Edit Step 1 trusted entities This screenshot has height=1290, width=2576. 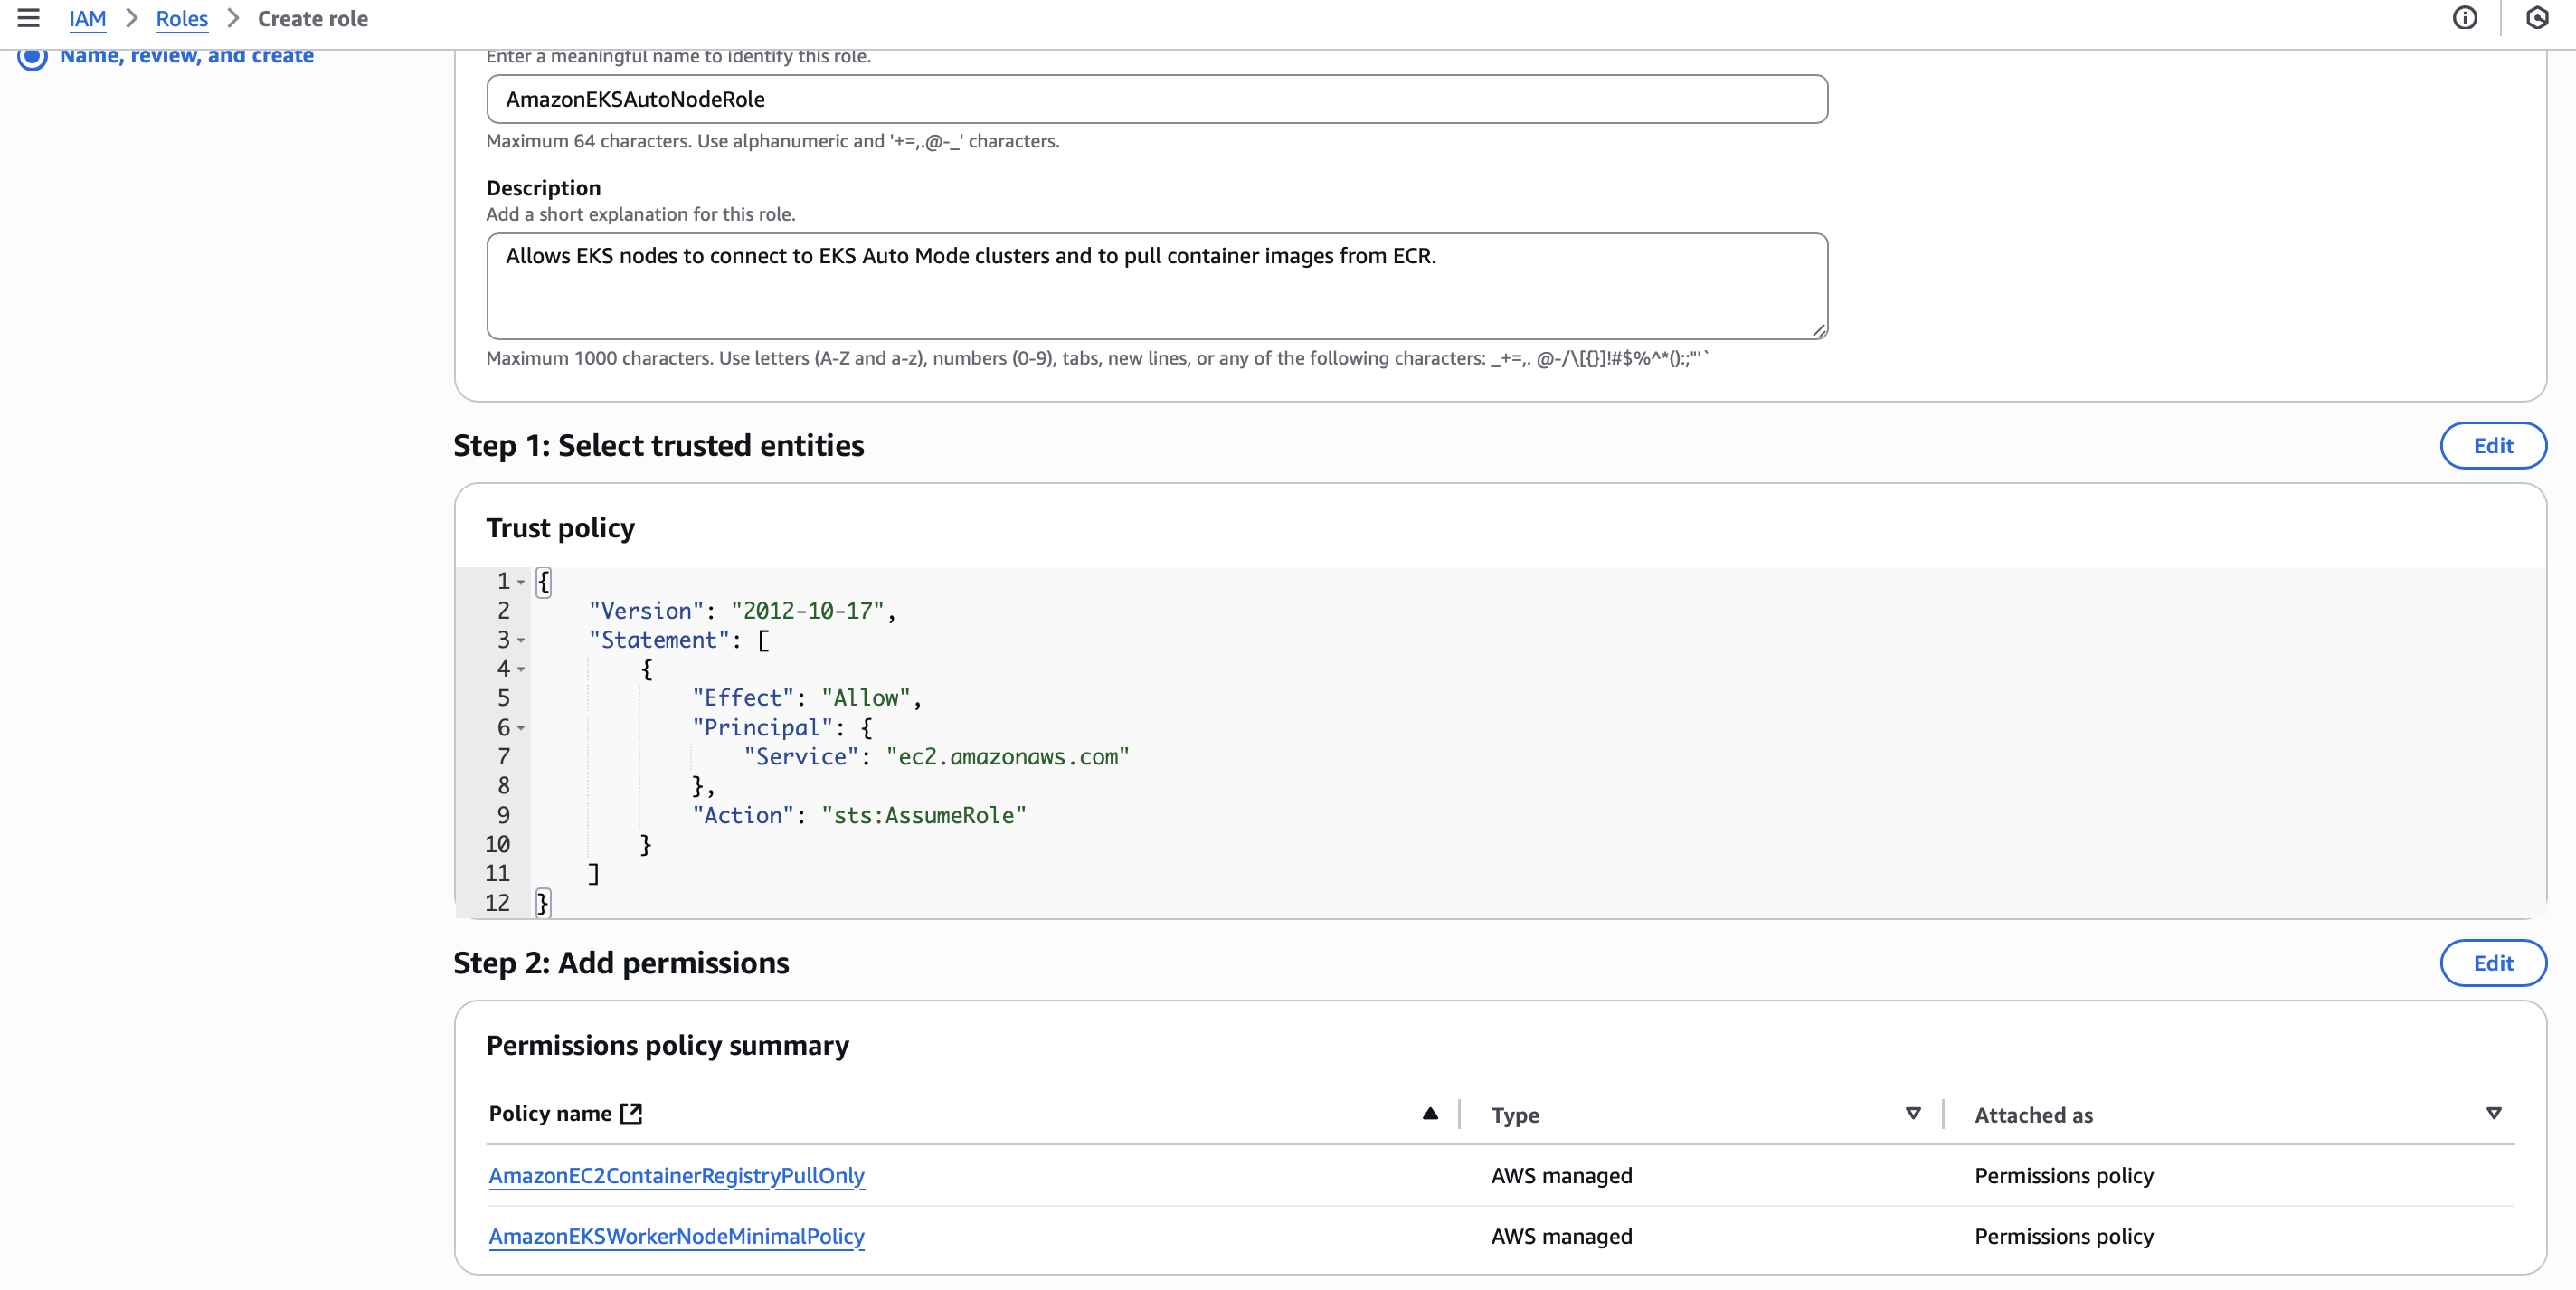(x=2493, y=446)
